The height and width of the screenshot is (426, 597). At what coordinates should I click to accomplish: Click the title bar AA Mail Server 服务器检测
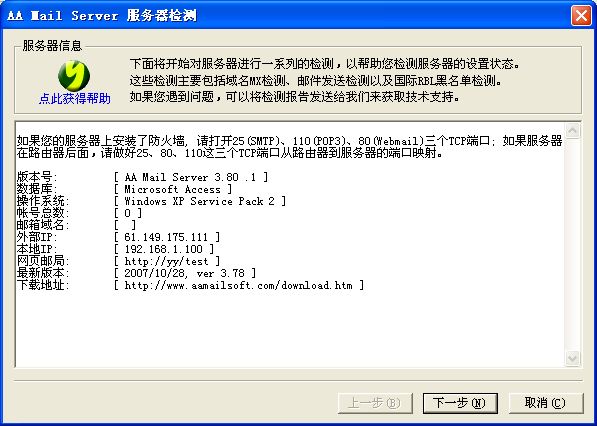[102, 16]
